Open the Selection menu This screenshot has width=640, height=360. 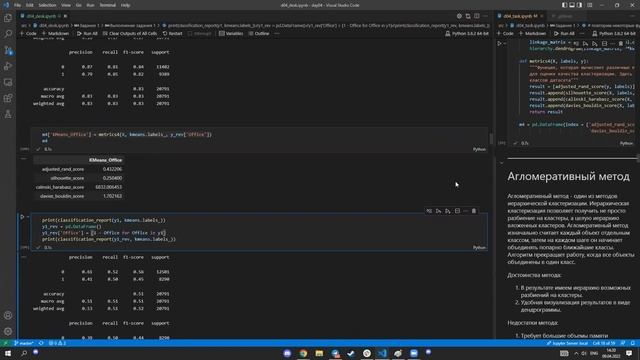(x=47, y=5)
